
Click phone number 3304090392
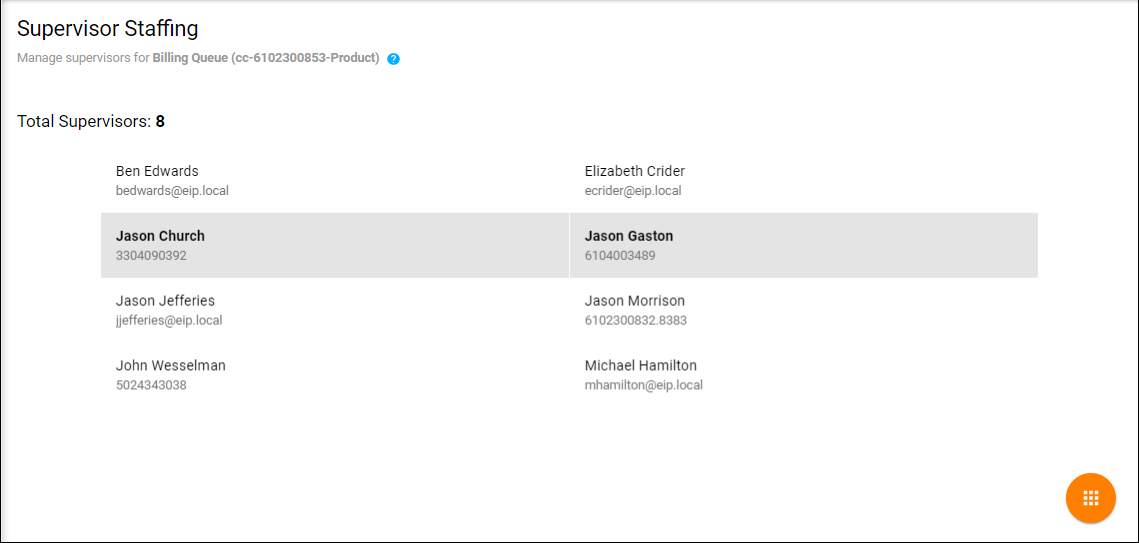(151, 255)
